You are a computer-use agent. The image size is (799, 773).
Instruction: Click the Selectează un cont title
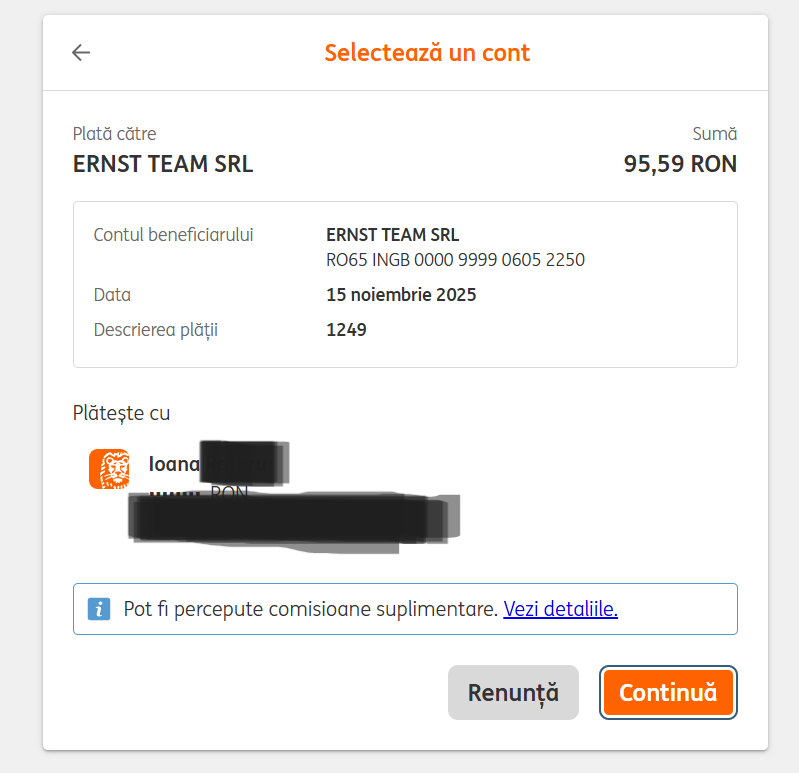tap(427, 53)
